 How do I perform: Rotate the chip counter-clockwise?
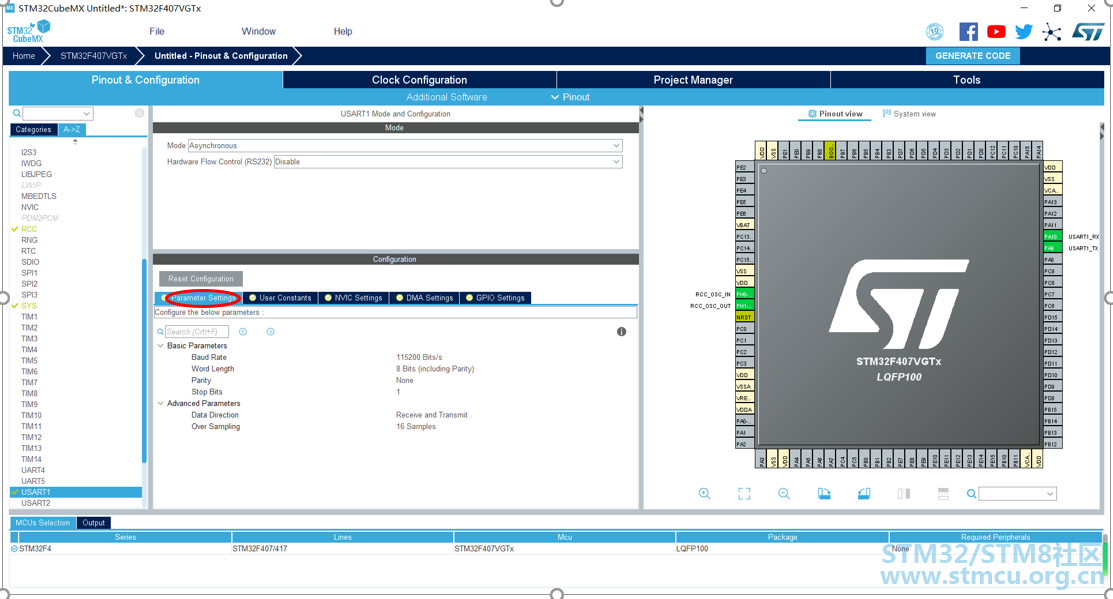[x=864, y=493]
